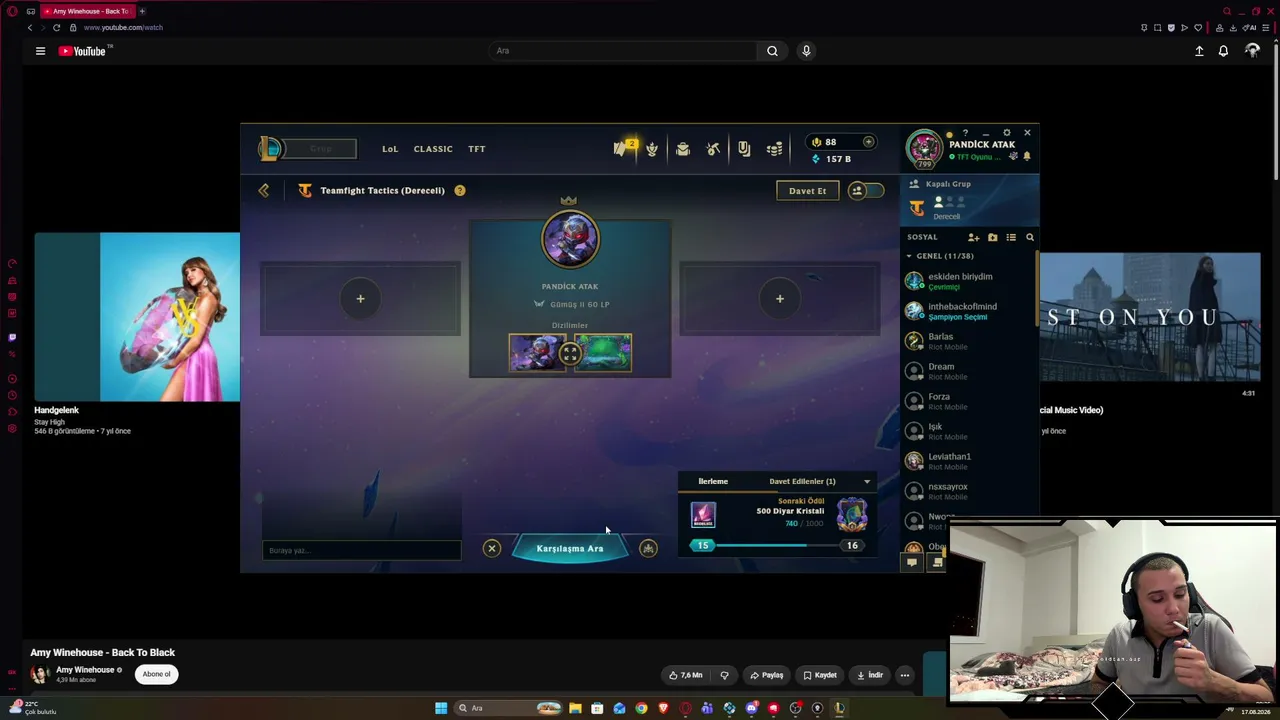Image resolution: width=1280 pixels, height=720 pixels.
Task: Open the Teamfight Tactics help question mark
Action: click(460, 190)
